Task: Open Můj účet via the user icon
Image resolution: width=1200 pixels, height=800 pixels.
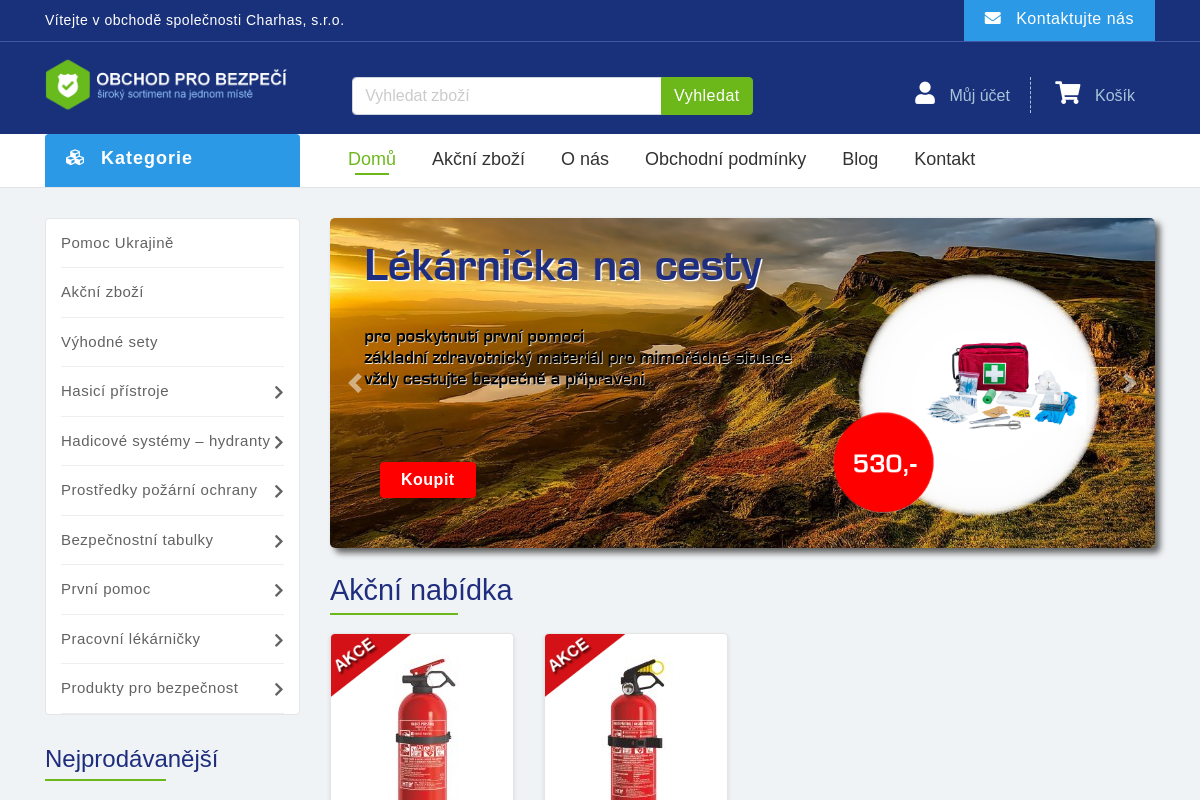Action: pyautogui.click(x=923, y=93)
